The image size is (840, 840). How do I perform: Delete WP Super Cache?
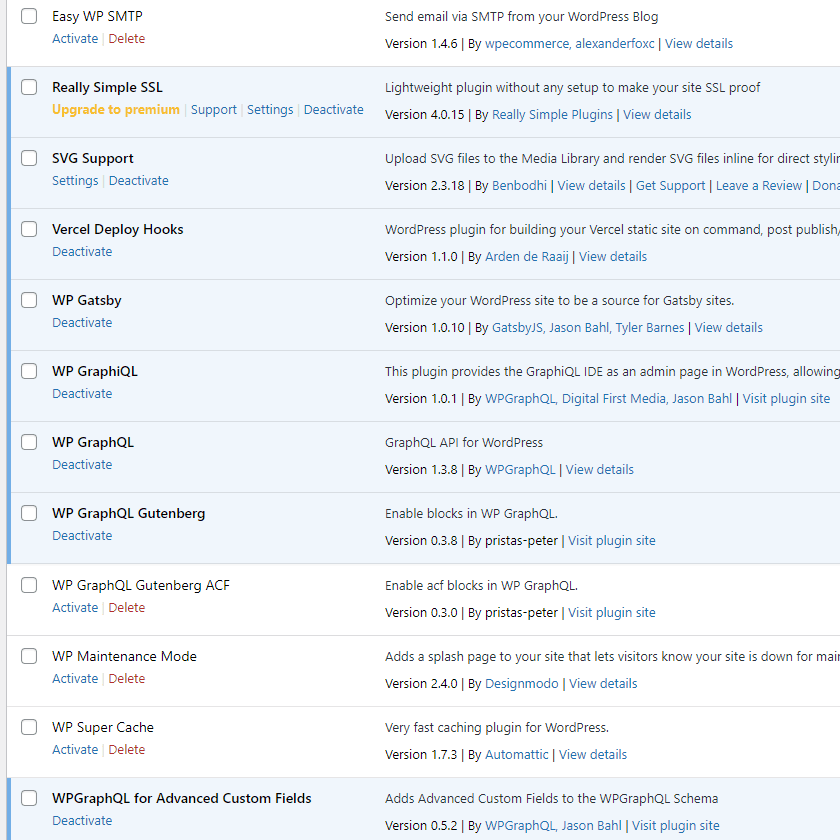[x=127, y=749]
